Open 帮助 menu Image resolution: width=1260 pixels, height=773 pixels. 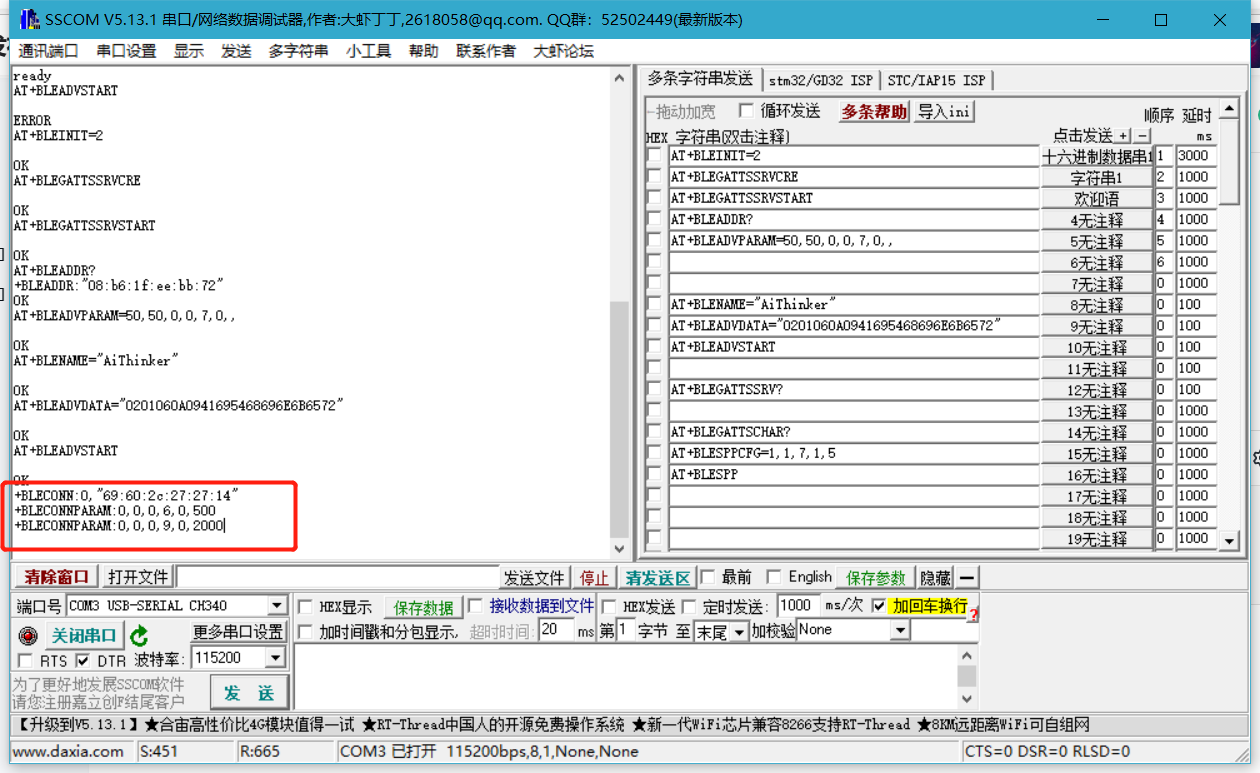coord(424,51)
